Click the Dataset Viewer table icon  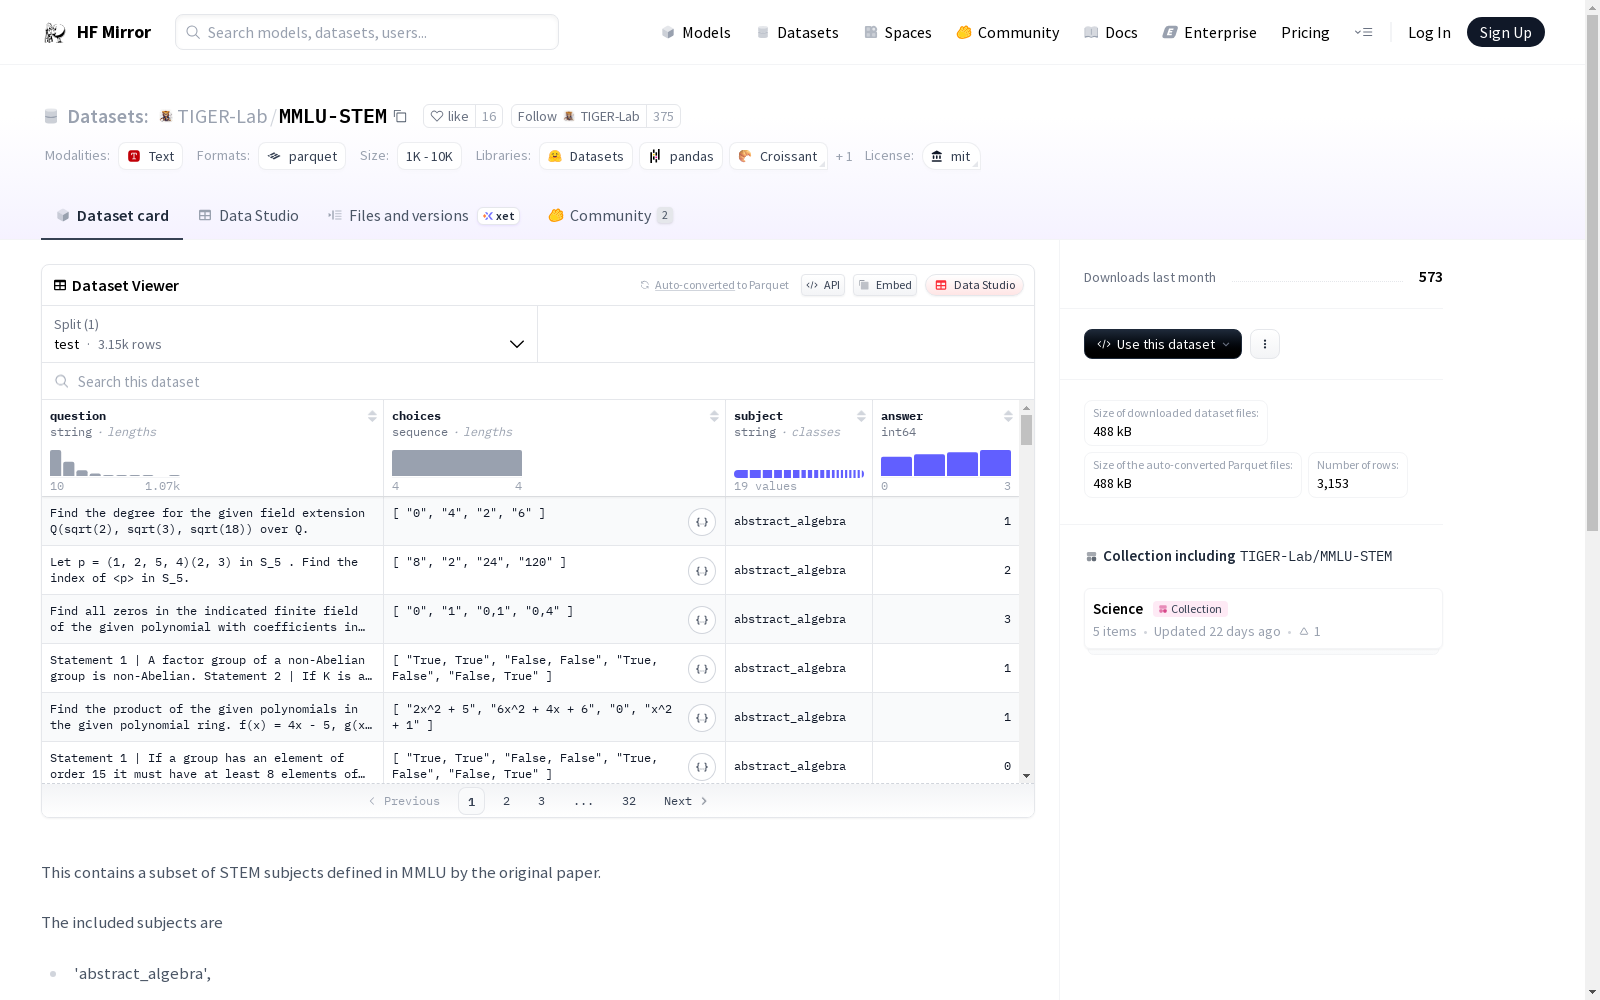click(x=60, y=285)
